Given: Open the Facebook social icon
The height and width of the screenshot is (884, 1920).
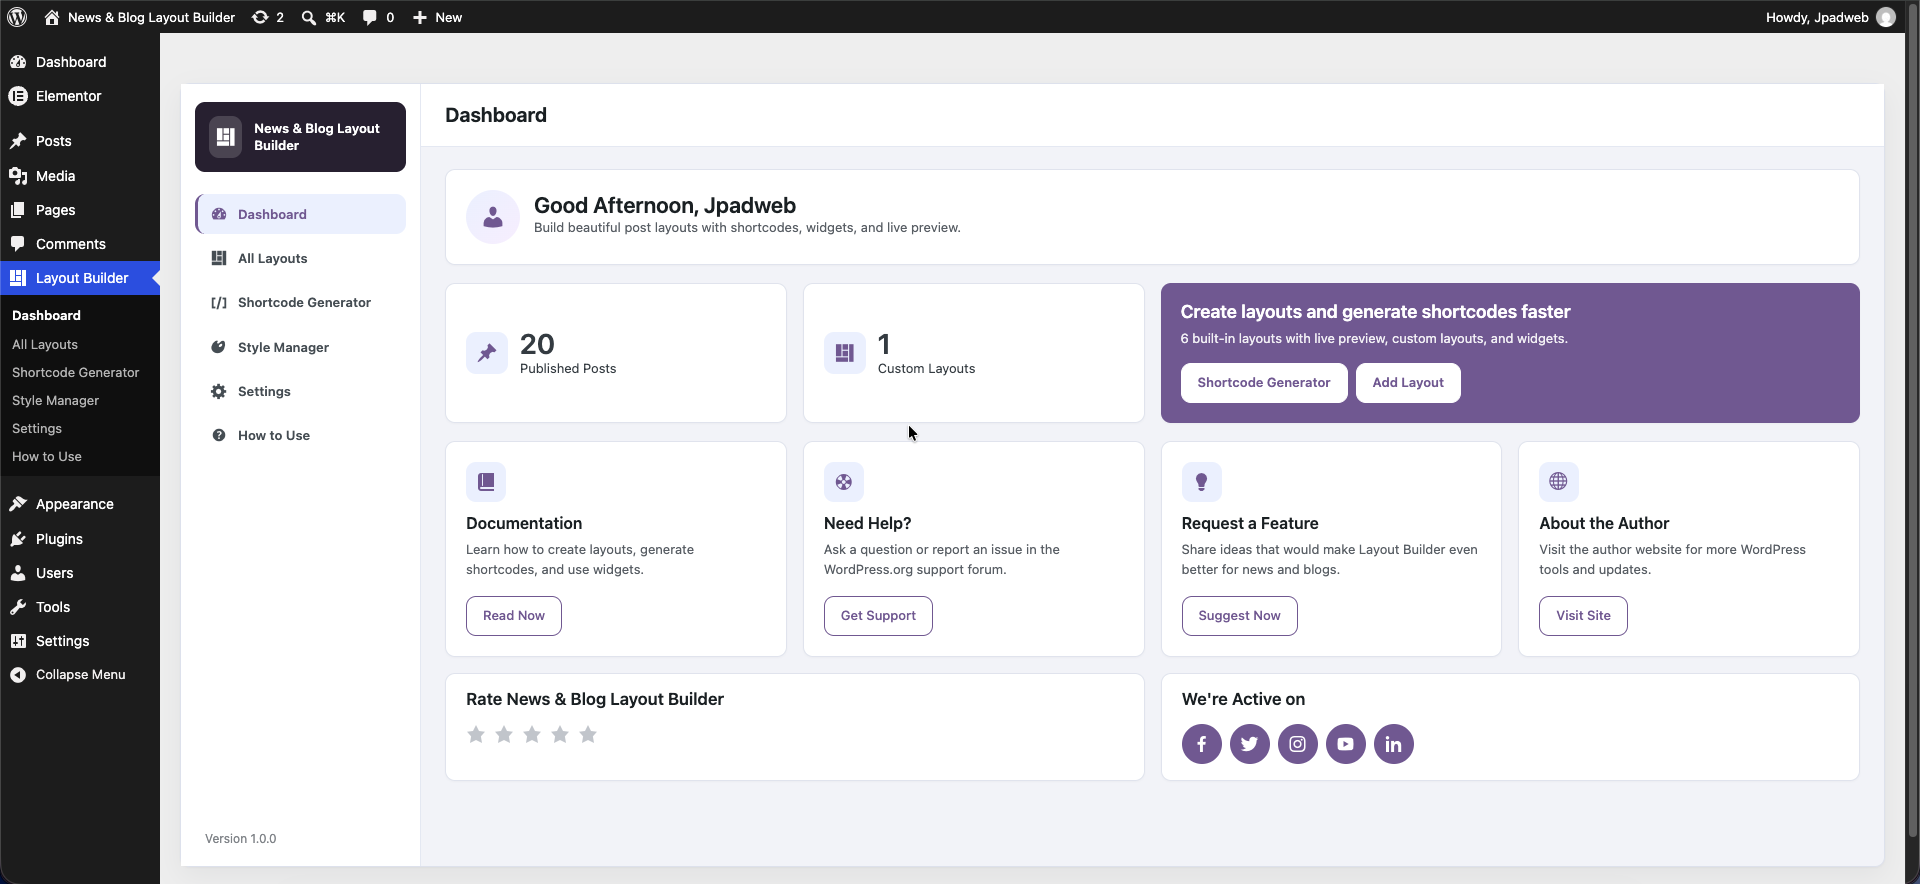Looking at the screenshot, I should pyautogui.click(x=1202, y=744).
